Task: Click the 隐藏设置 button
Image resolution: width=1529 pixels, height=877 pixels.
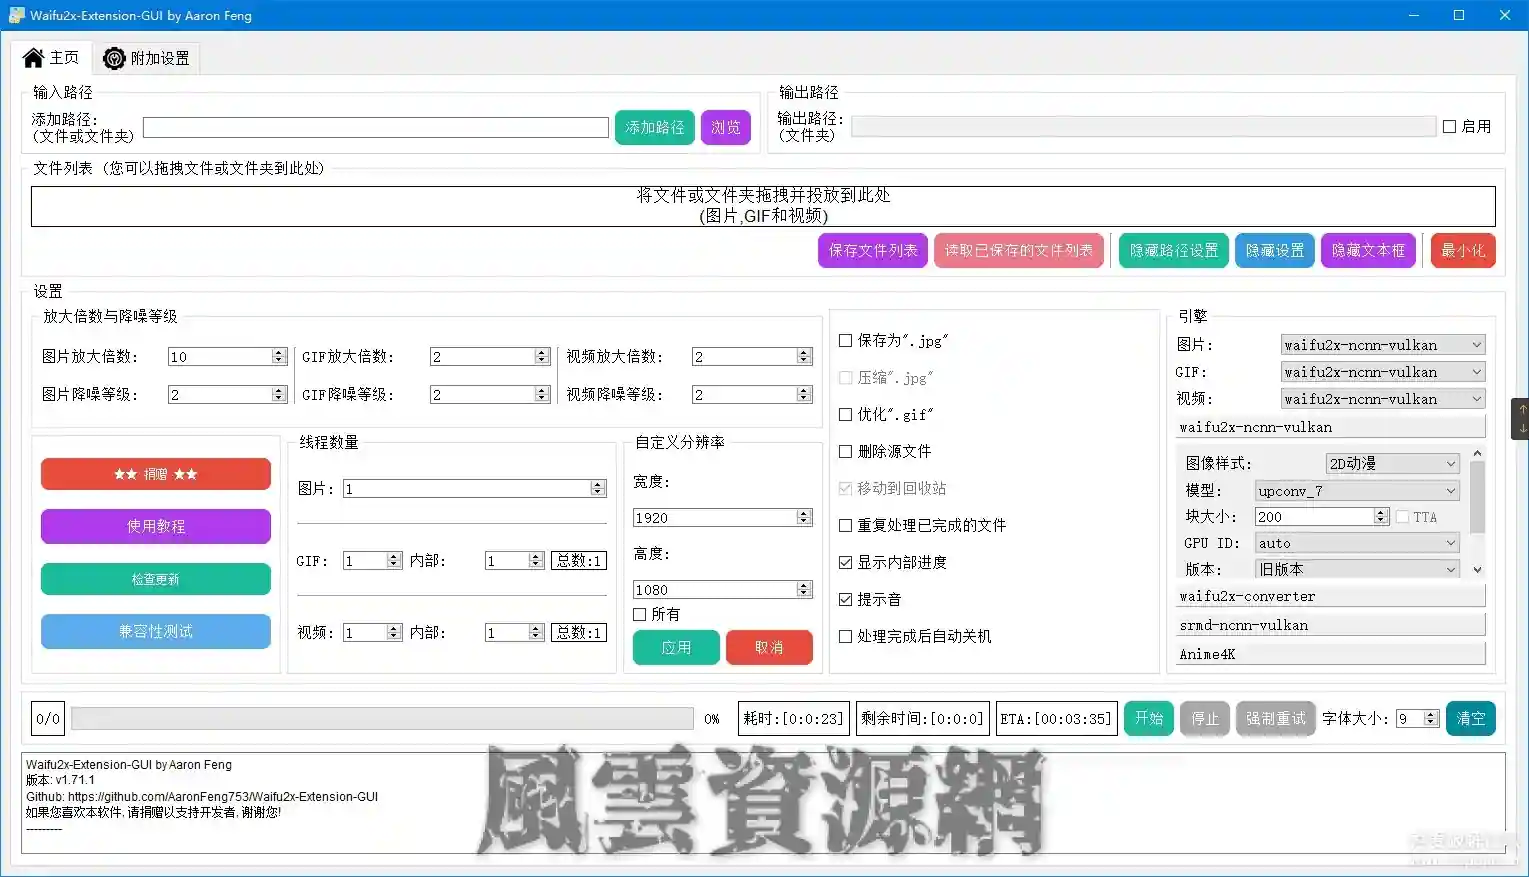Action: [1275, 251]
